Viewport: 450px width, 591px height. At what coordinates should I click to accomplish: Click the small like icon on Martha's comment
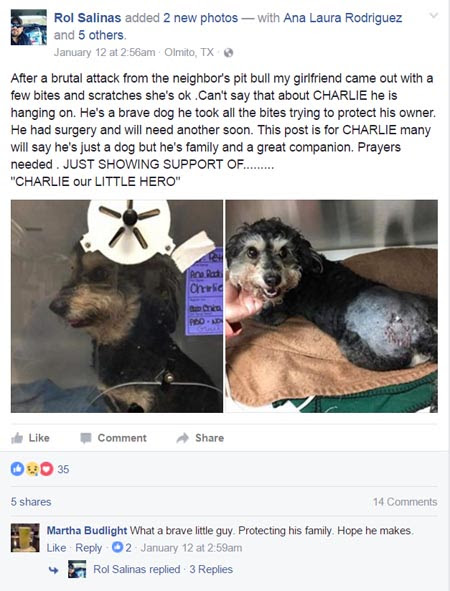pos(118,547)
